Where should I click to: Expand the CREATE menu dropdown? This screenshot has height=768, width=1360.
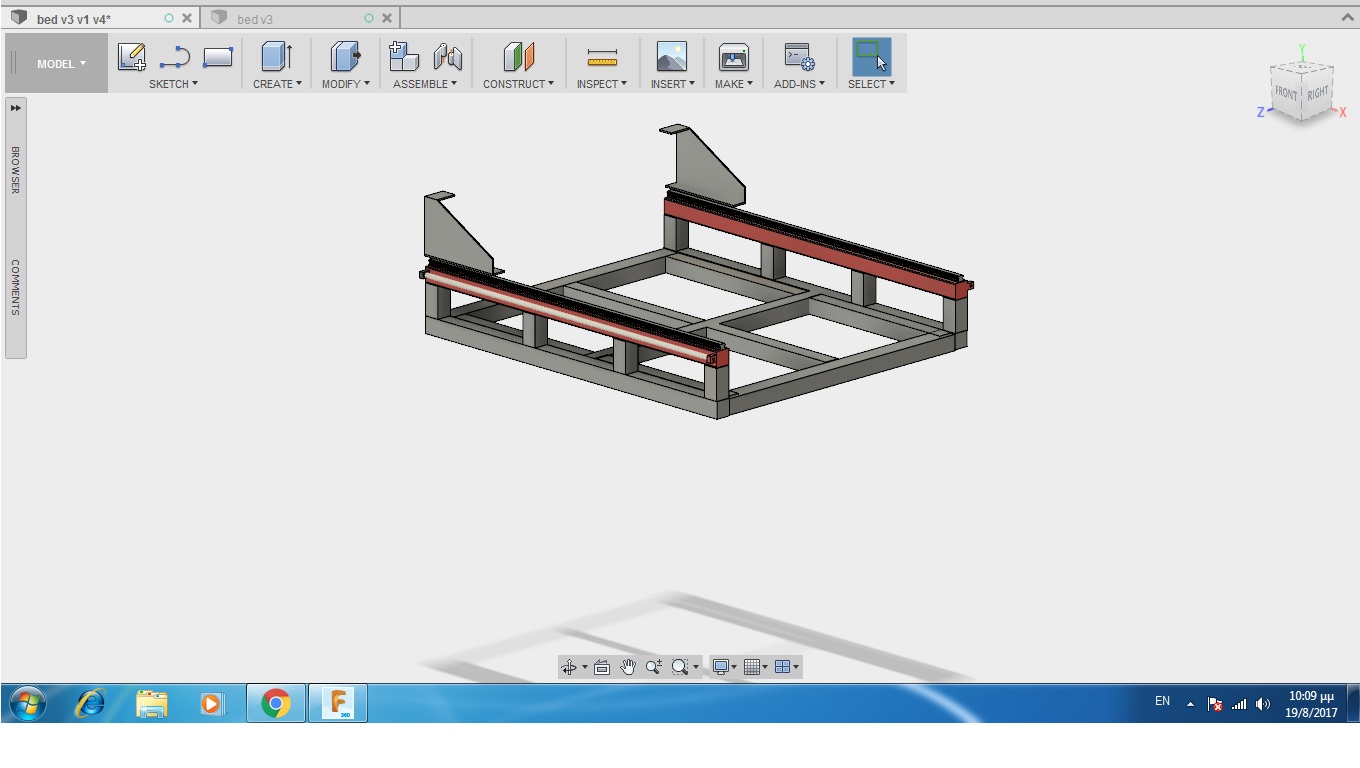coord(277,84)
